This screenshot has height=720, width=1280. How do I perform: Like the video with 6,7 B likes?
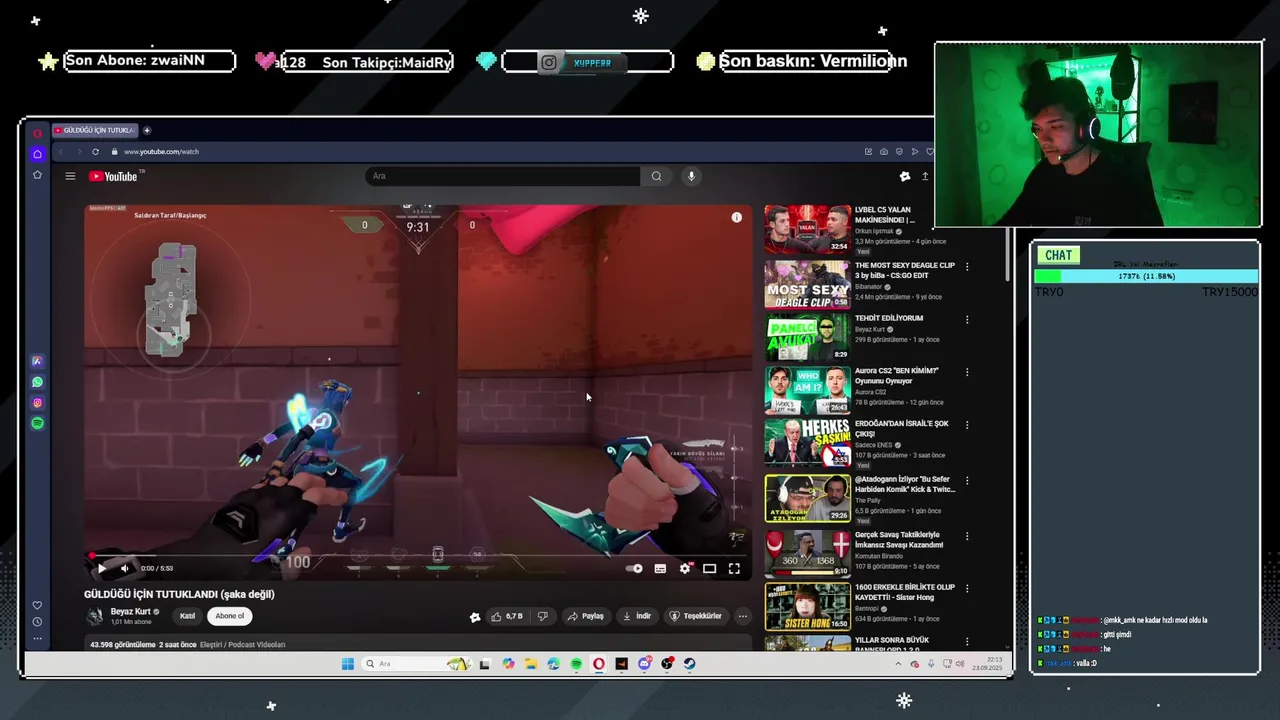click(507, 616)
